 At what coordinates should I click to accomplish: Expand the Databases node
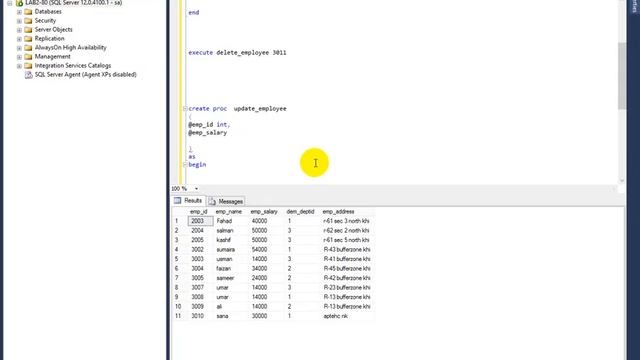point(19,12)
